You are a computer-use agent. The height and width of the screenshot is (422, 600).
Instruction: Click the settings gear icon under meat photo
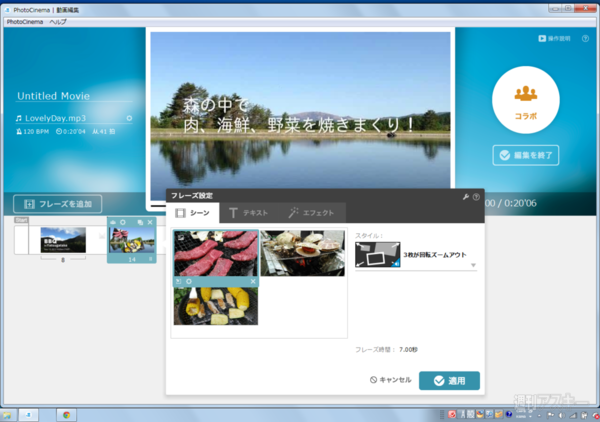tap(189, 281)
